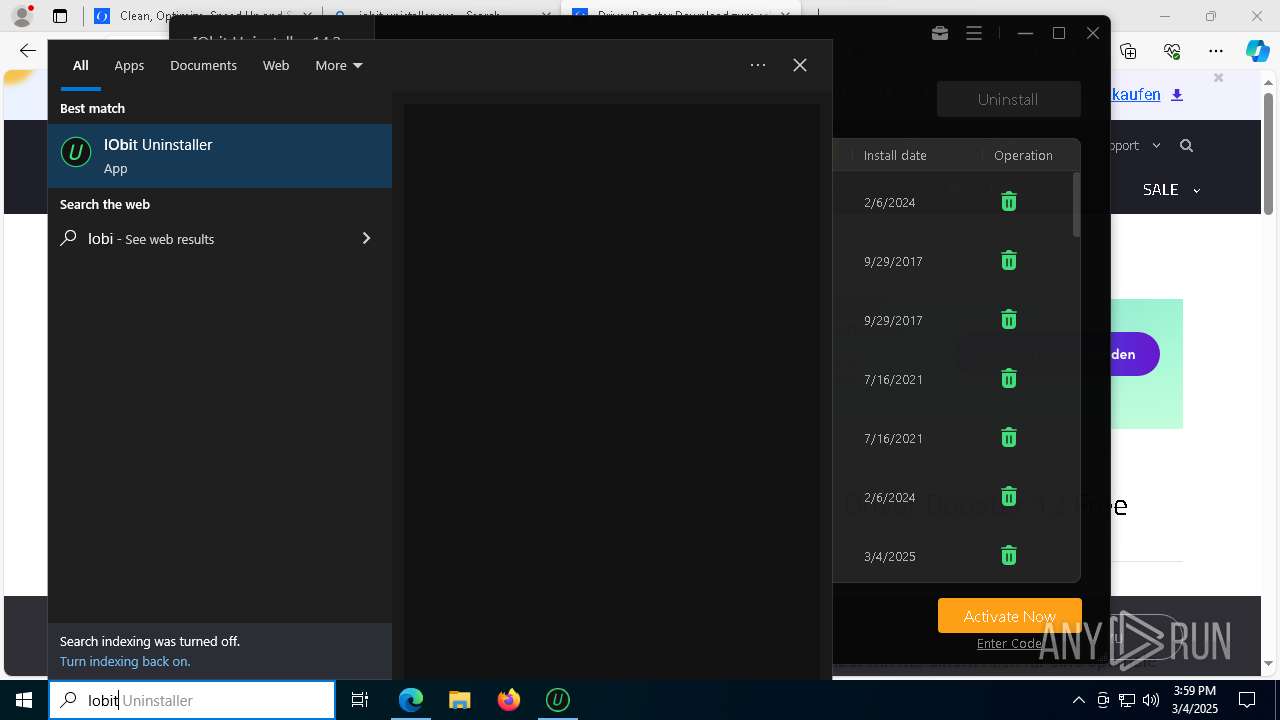Expand the More search filter dropdown
Viewport: 1280px width, 720px height.
339,65
